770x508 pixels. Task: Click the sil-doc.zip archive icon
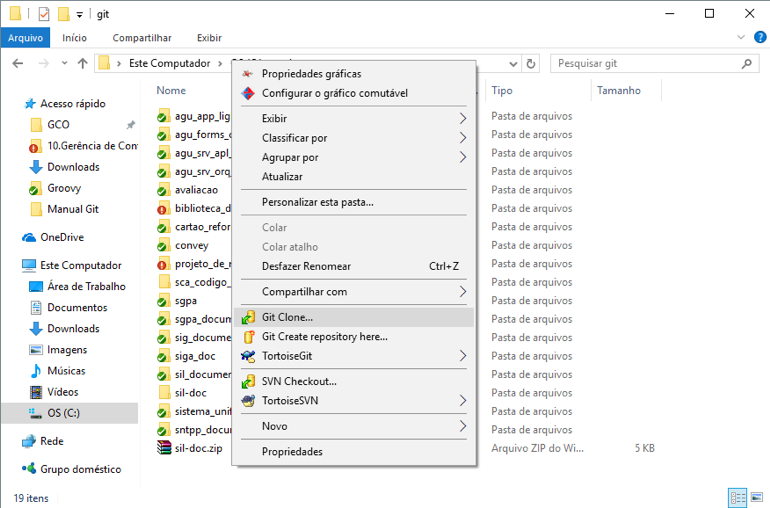click(164, 448)
